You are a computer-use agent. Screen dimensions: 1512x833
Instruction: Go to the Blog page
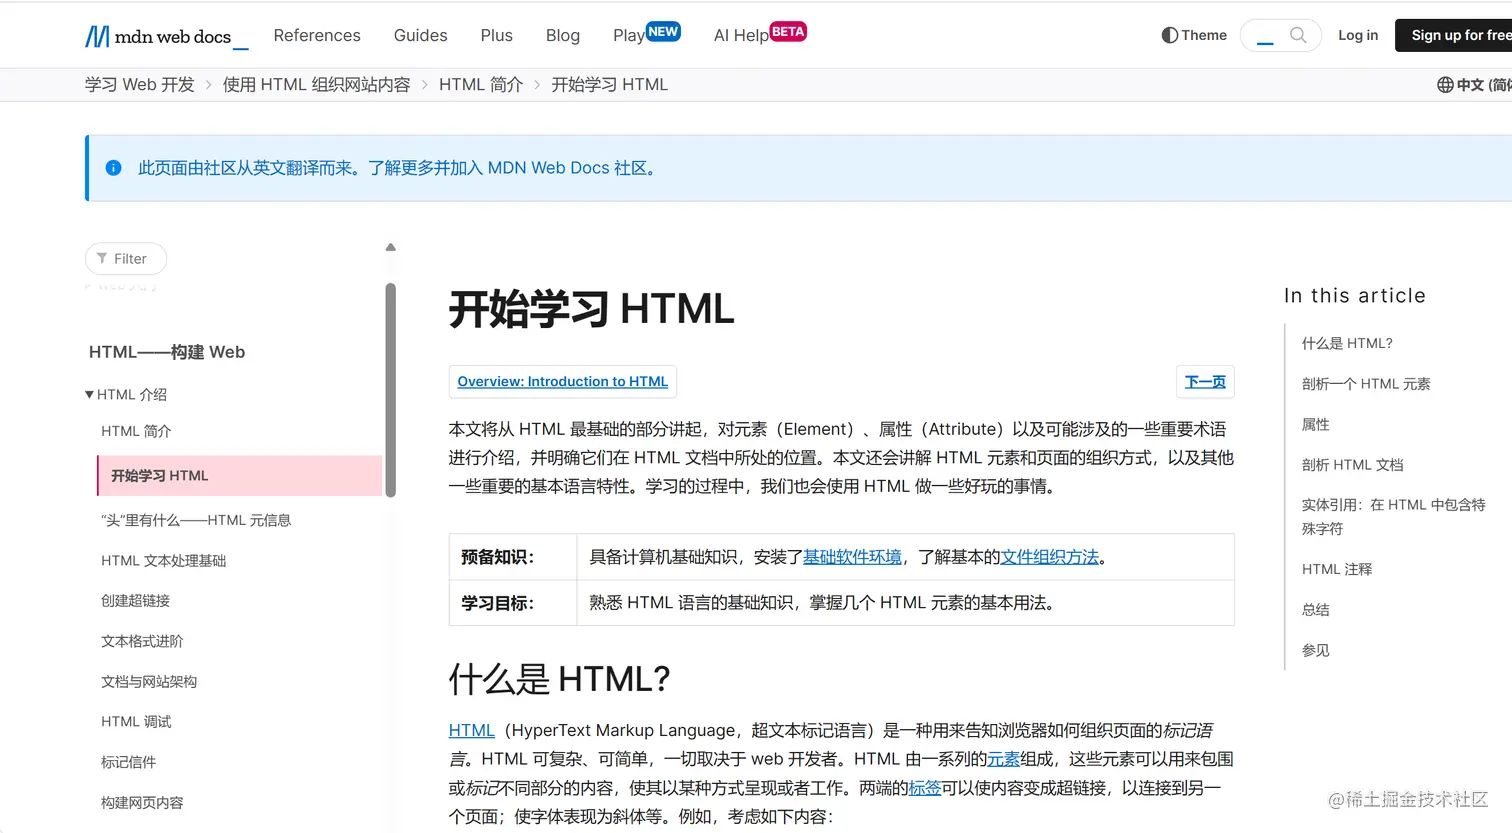pos(563,35)
